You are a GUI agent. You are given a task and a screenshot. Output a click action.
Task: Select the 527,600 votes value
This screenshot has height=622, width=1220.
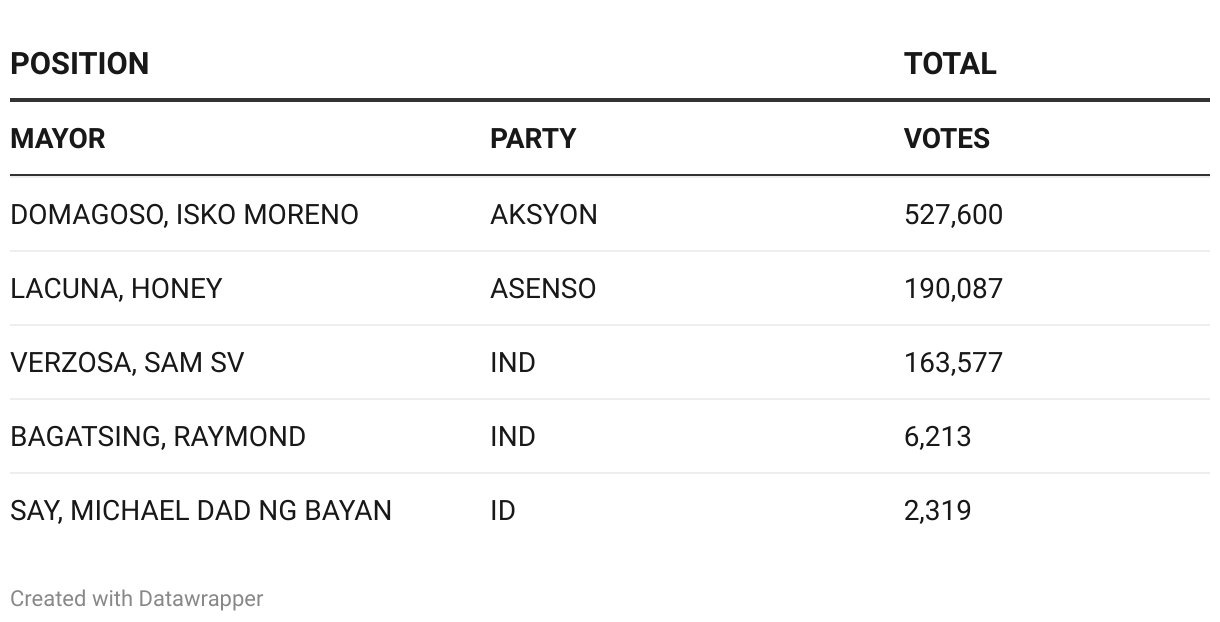click(x=953, y=215)
